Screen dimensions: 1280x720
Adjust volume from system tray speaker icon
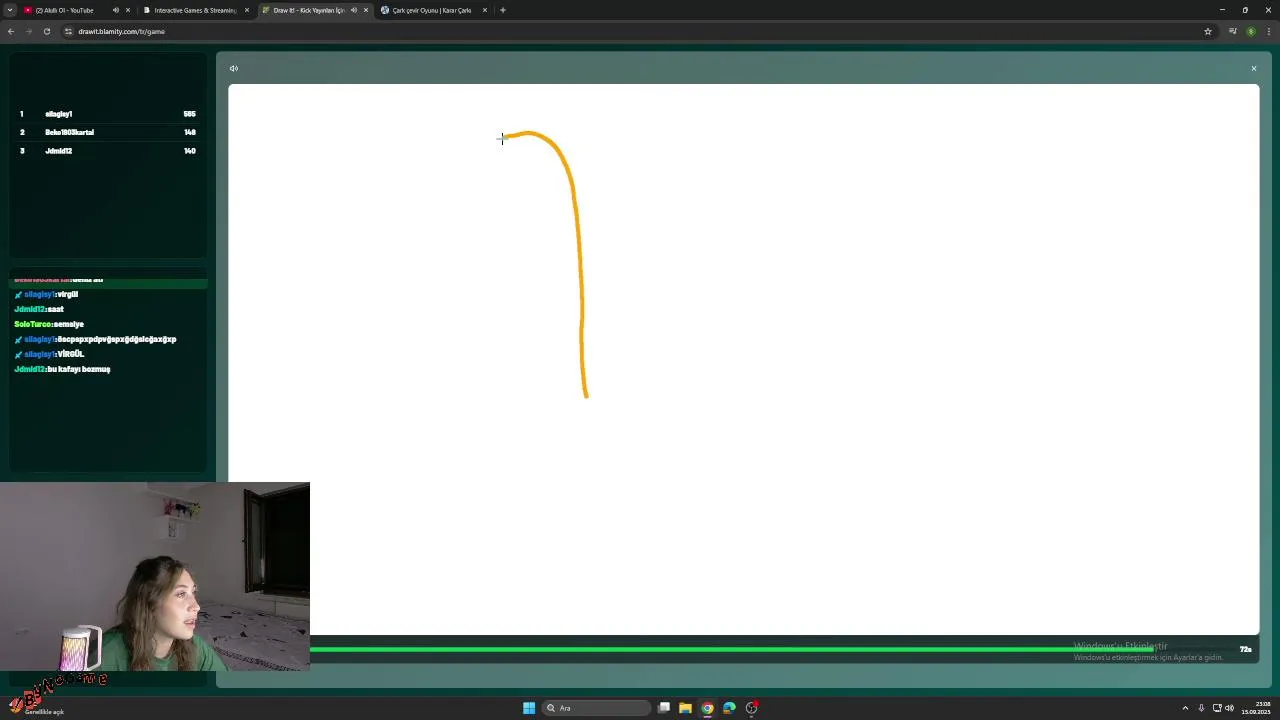pyautogui.click(x=1229, y=708)
